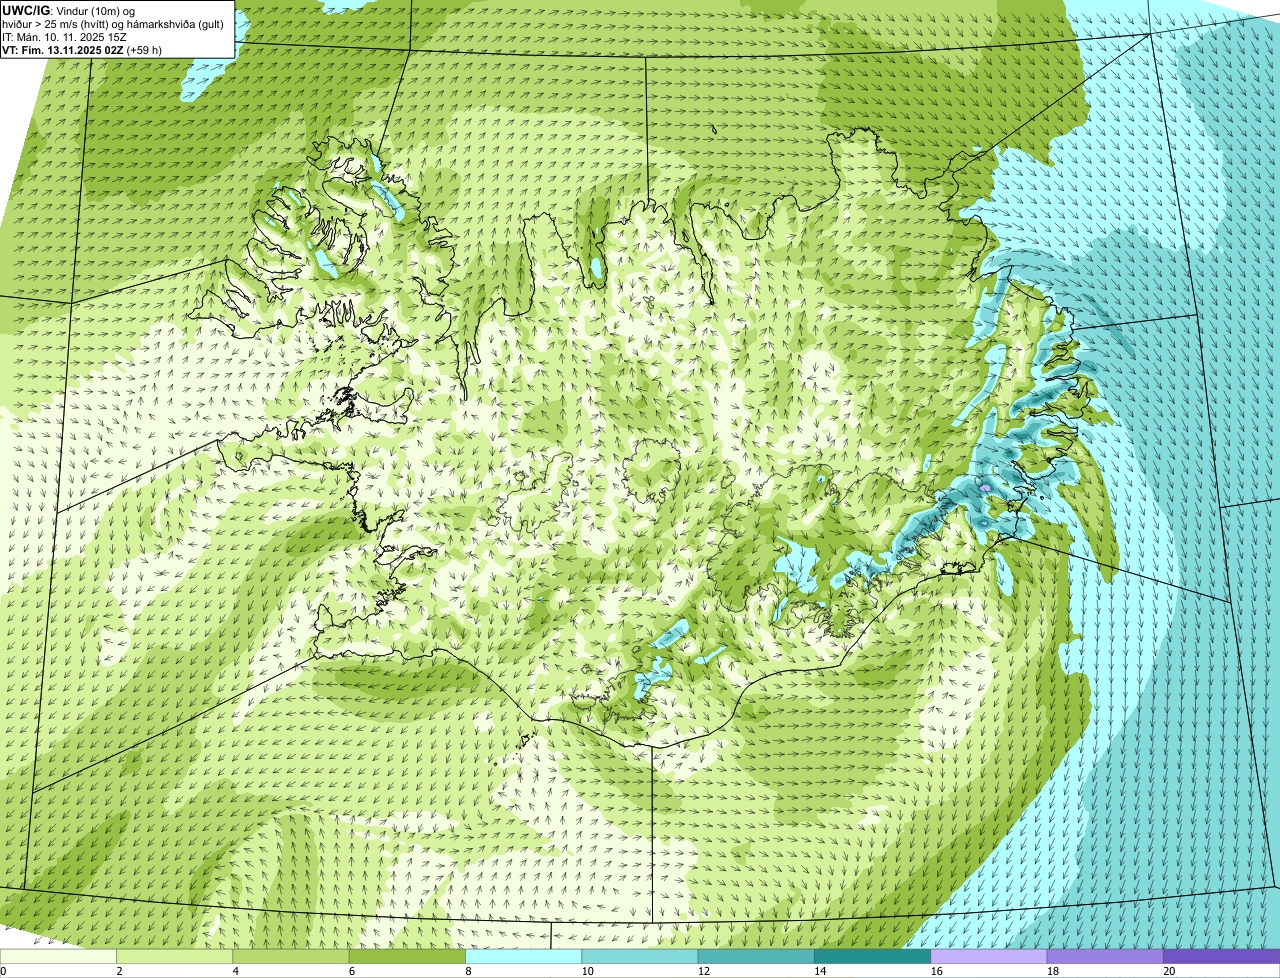Click the 4–6 m/s green legend swatch

[292, 956]
